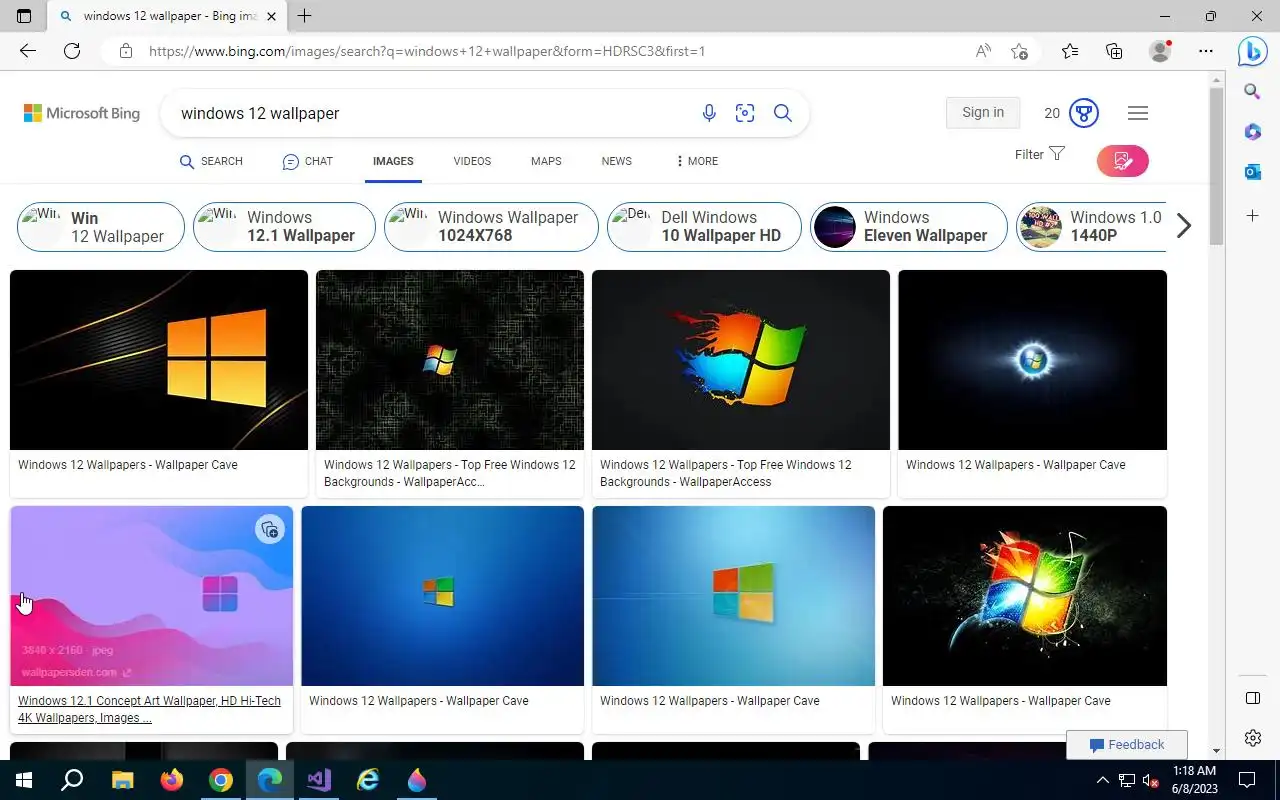Viewport: 1280px width, 800px height.
Task: Open black and green grid Windows logo thumbnail
Action: coord(450,360)
